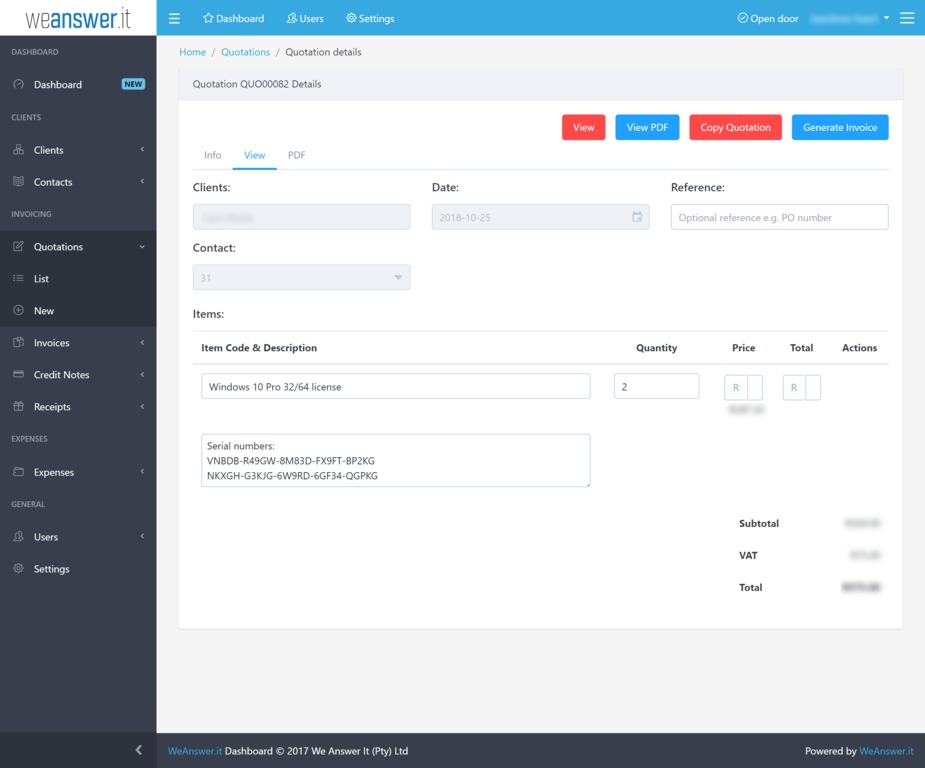
Task: Go to Home breadcrumb link
Action: (192, 52)
